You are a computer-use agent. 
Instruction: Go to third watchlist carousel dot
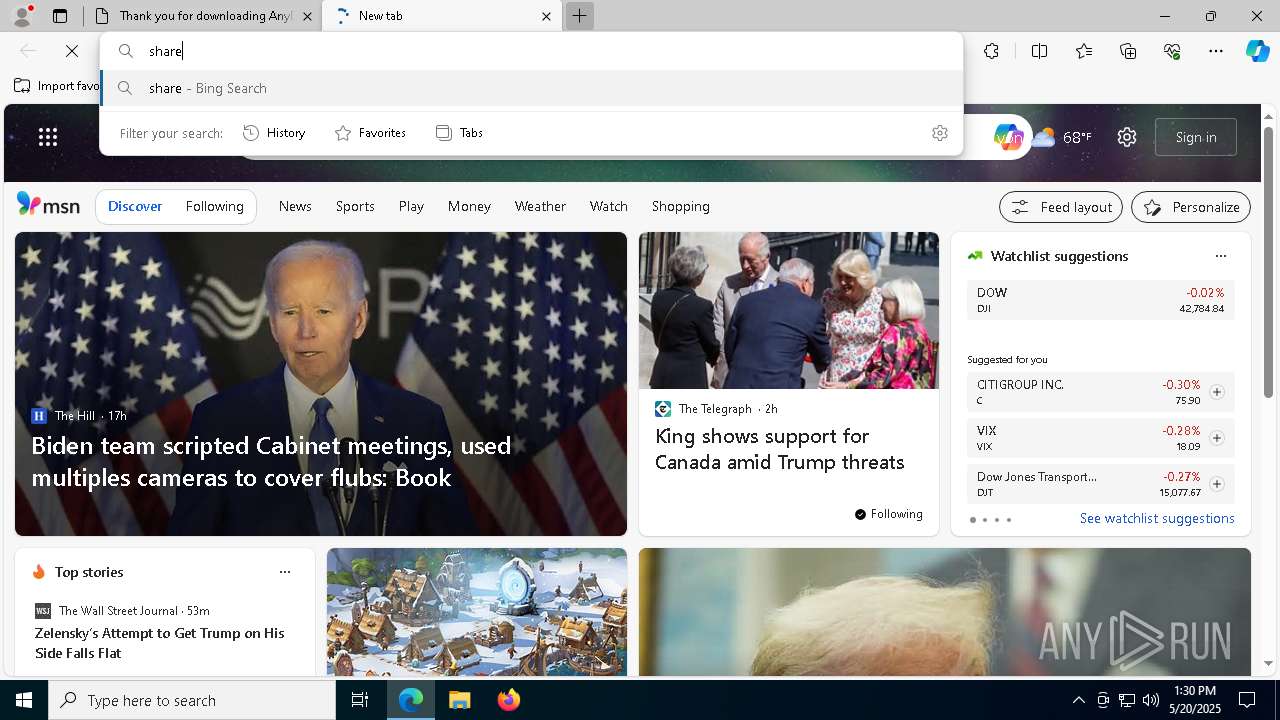click(997, 520)
